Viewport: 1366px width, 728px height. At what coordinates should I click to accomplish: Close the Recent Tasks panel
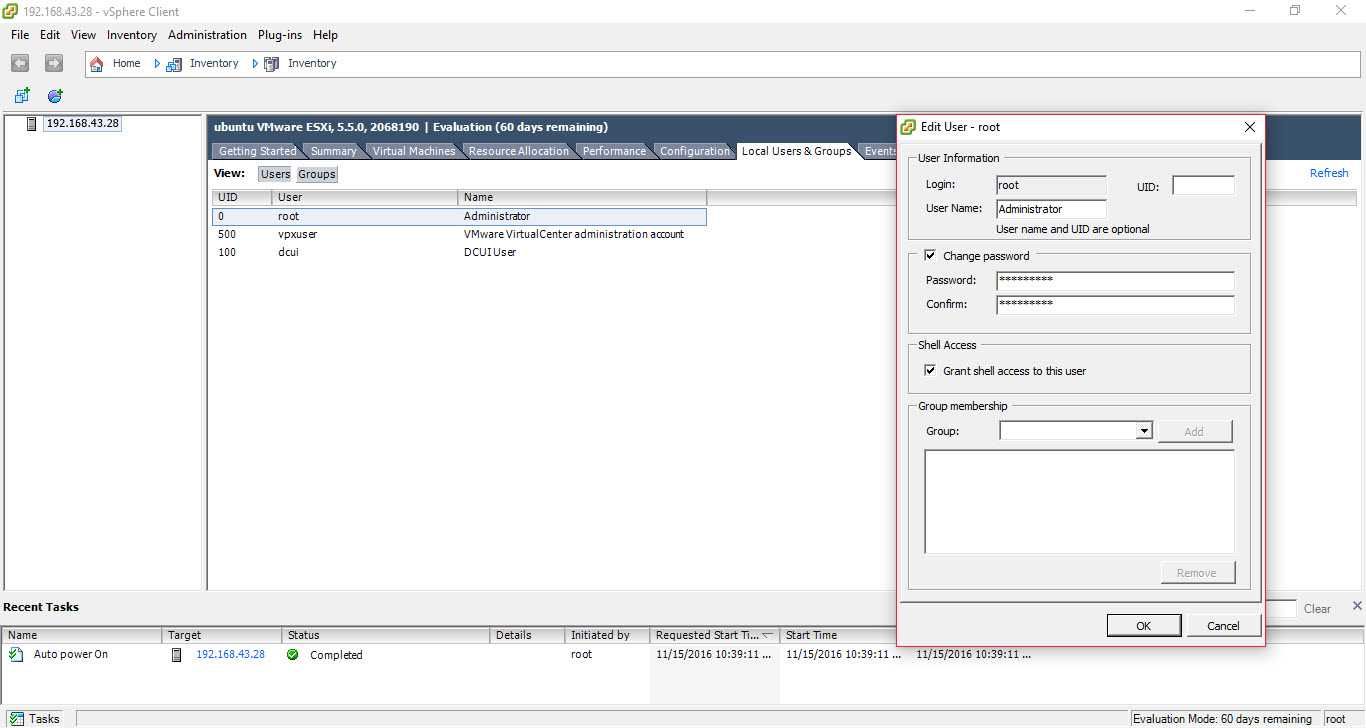[1357, 606]
